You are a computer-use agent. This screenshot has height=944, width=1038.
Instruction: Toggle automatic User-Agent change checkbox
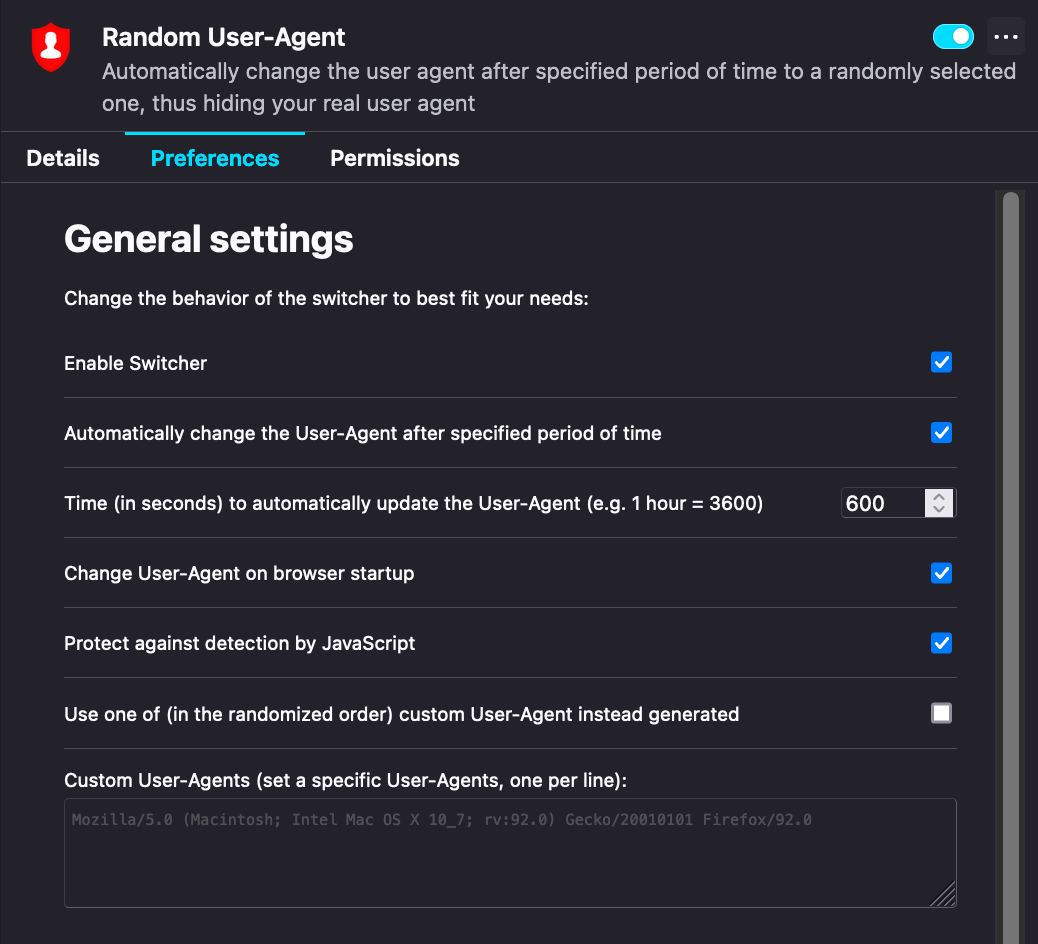pos(941,433)
